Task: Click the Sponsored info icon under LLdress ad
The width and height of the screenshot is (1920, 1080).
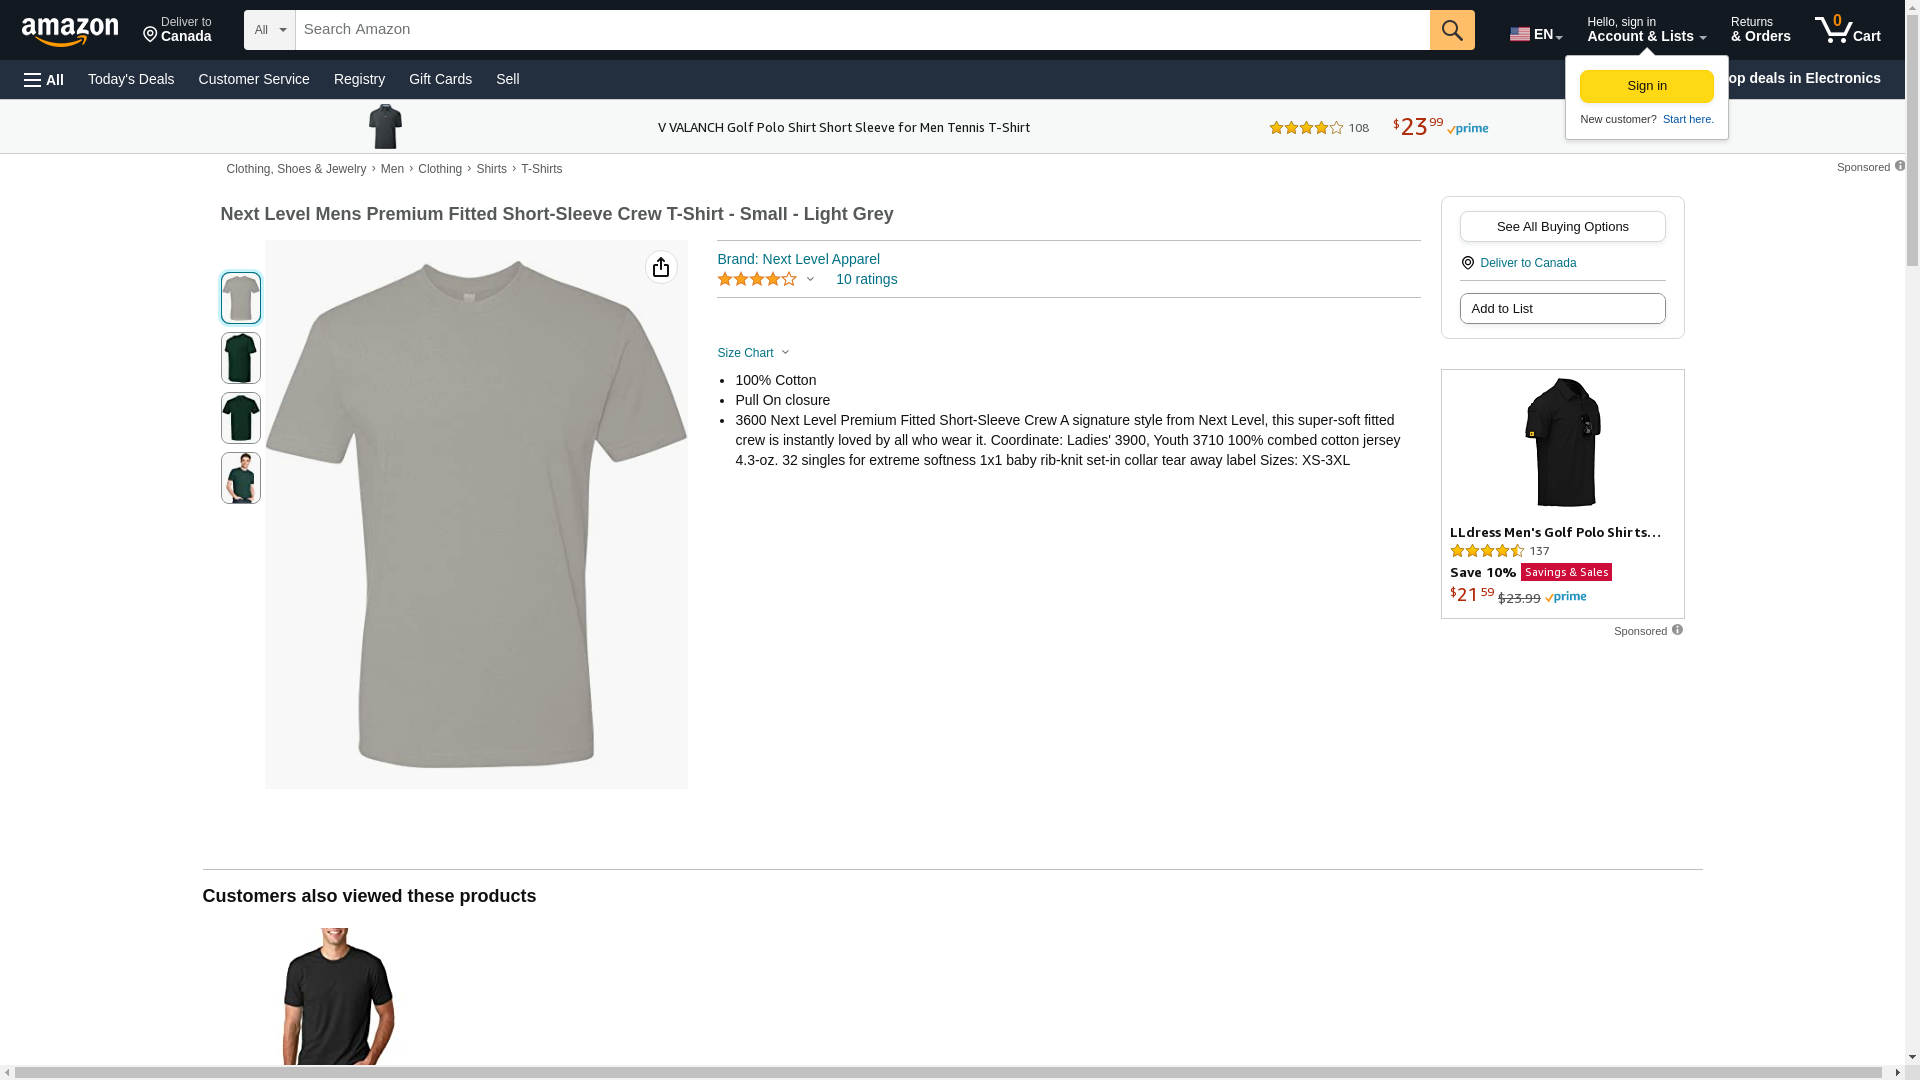Action: (x=1677, y=630)
